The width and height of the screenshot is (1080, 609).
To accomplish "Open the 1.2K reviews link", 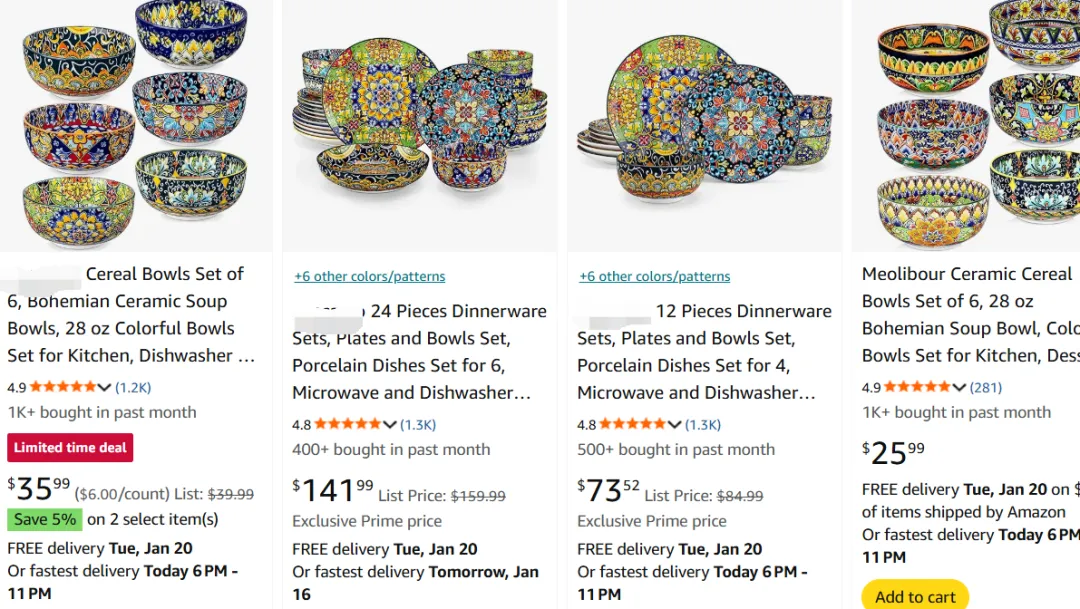I will (x=133, y=388).
